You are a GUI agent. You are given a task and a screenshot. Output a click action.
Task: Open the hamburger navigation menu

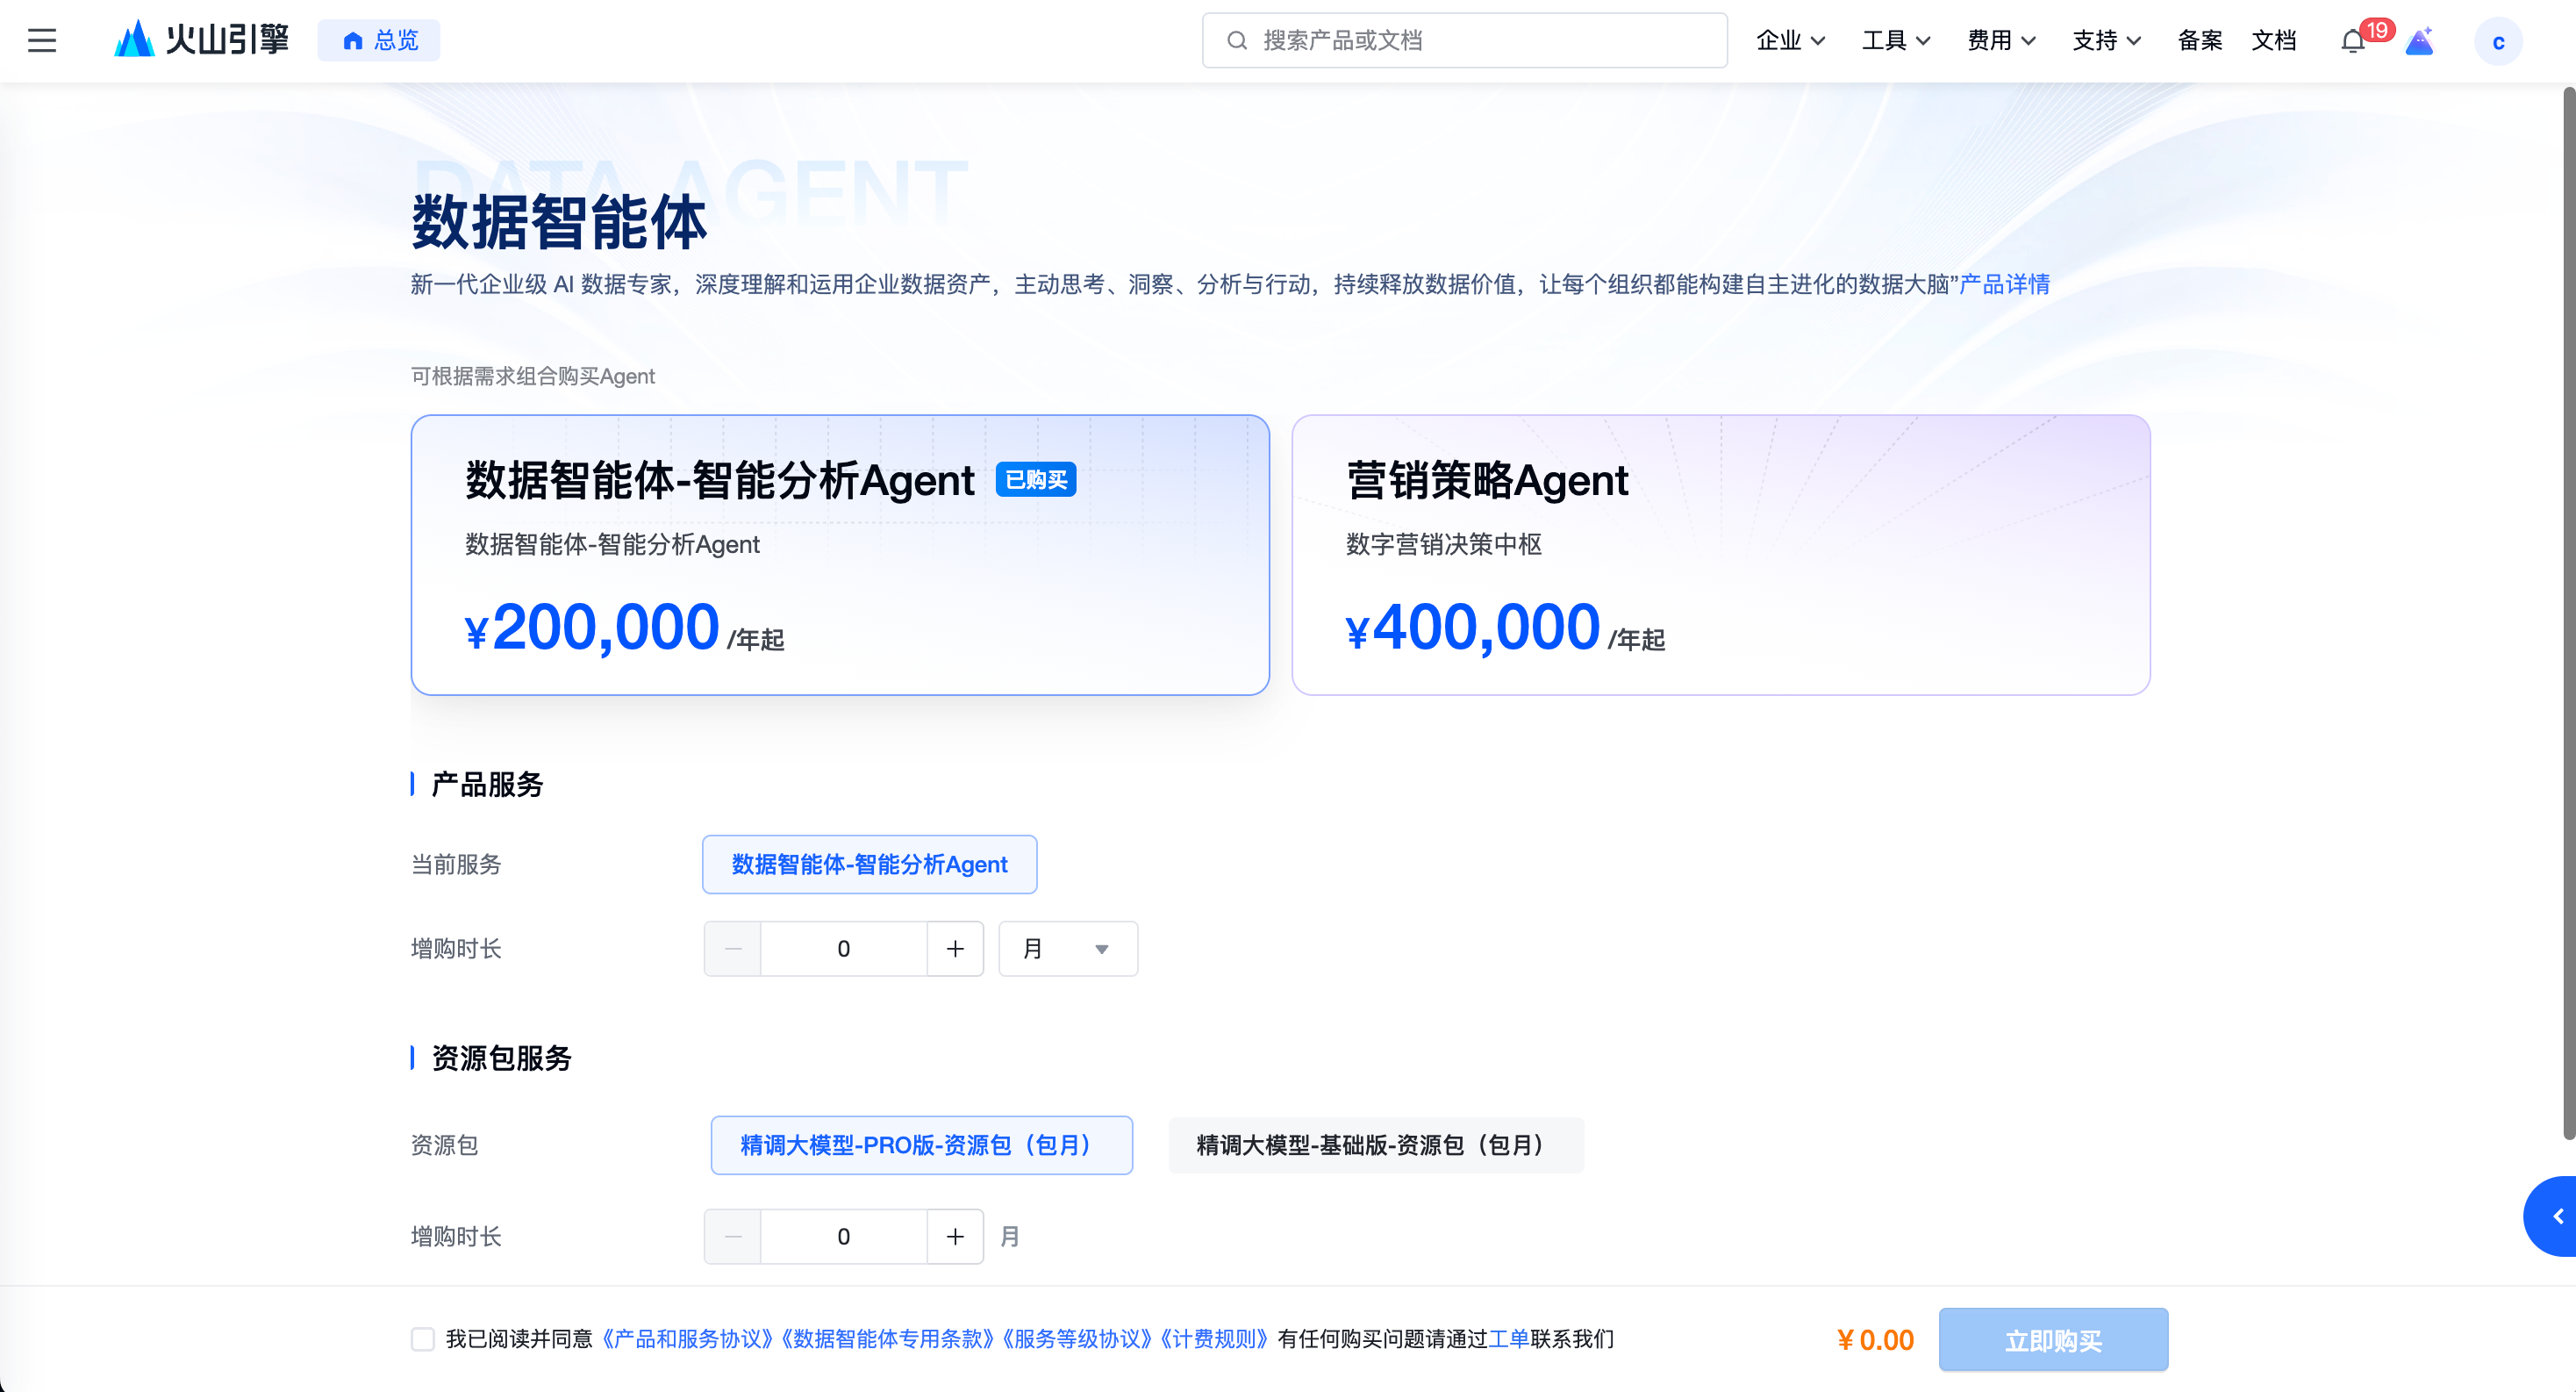[x=42, y=40]
